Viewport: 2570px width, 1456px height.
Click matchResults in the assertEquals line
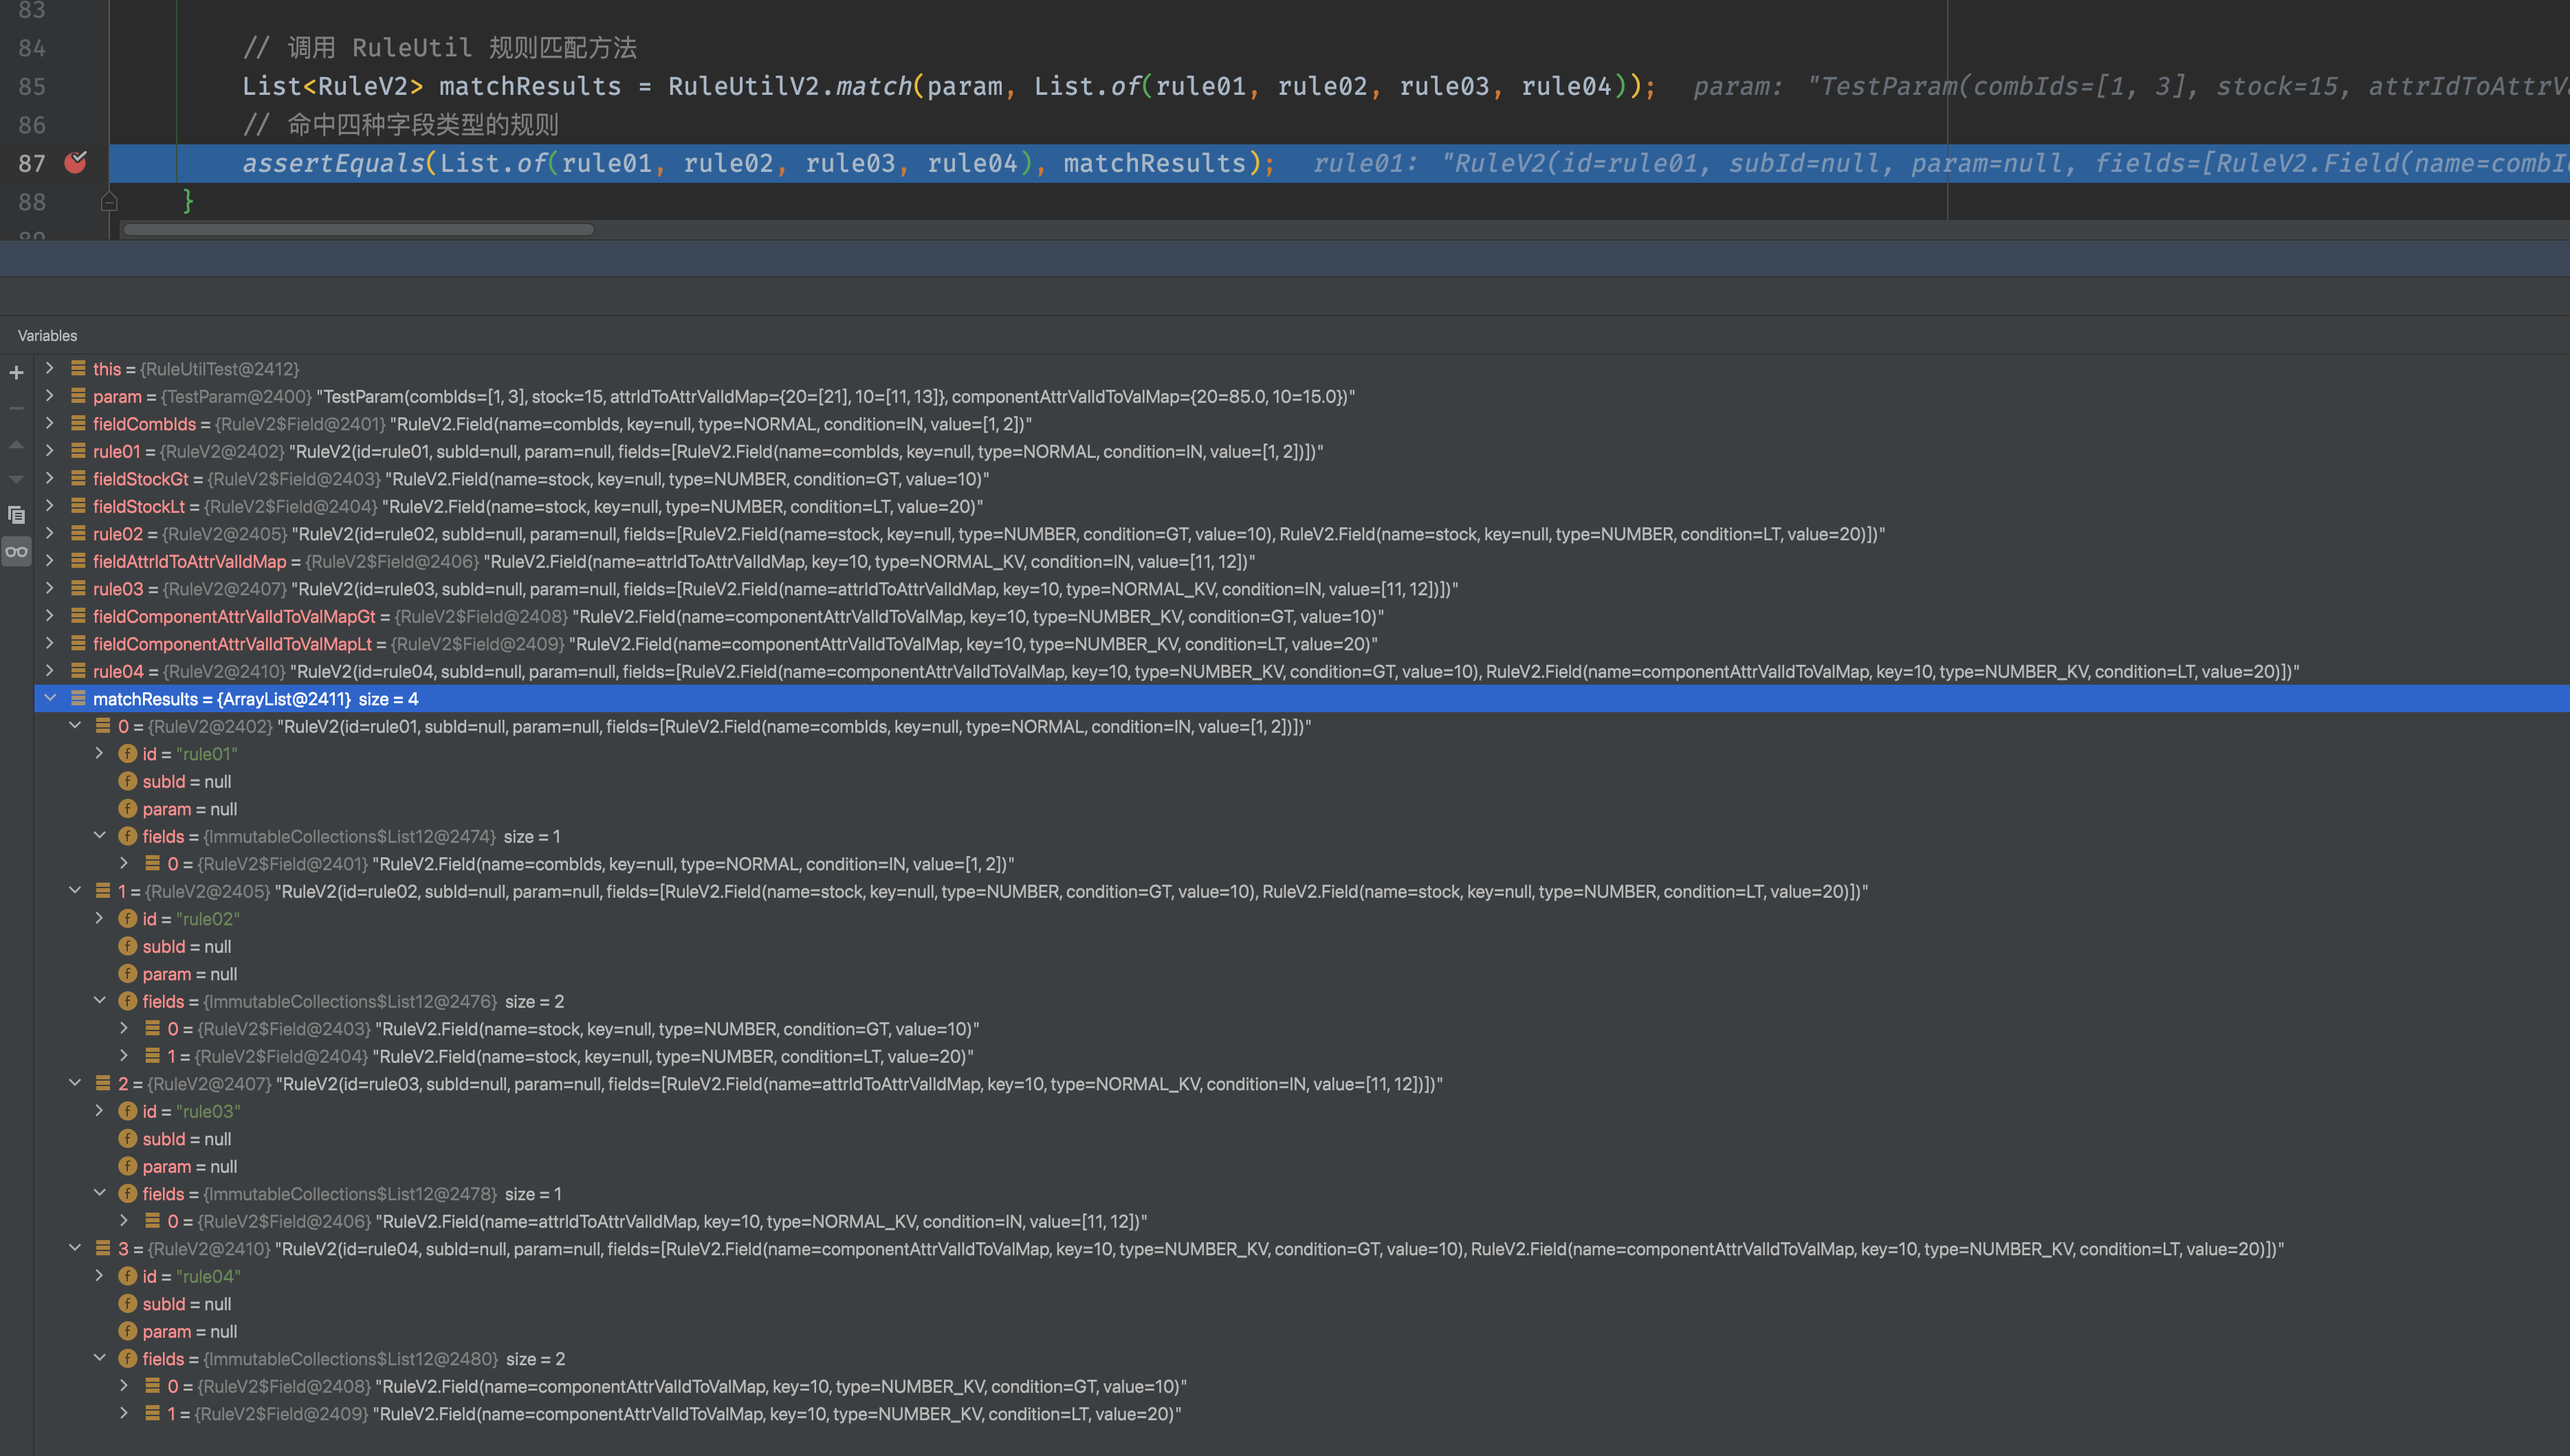tap(1154, 163)
